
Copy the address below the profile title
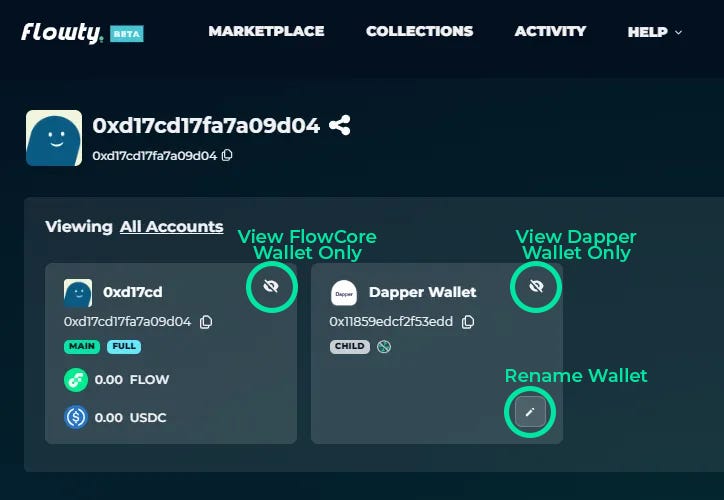(227, 156)
